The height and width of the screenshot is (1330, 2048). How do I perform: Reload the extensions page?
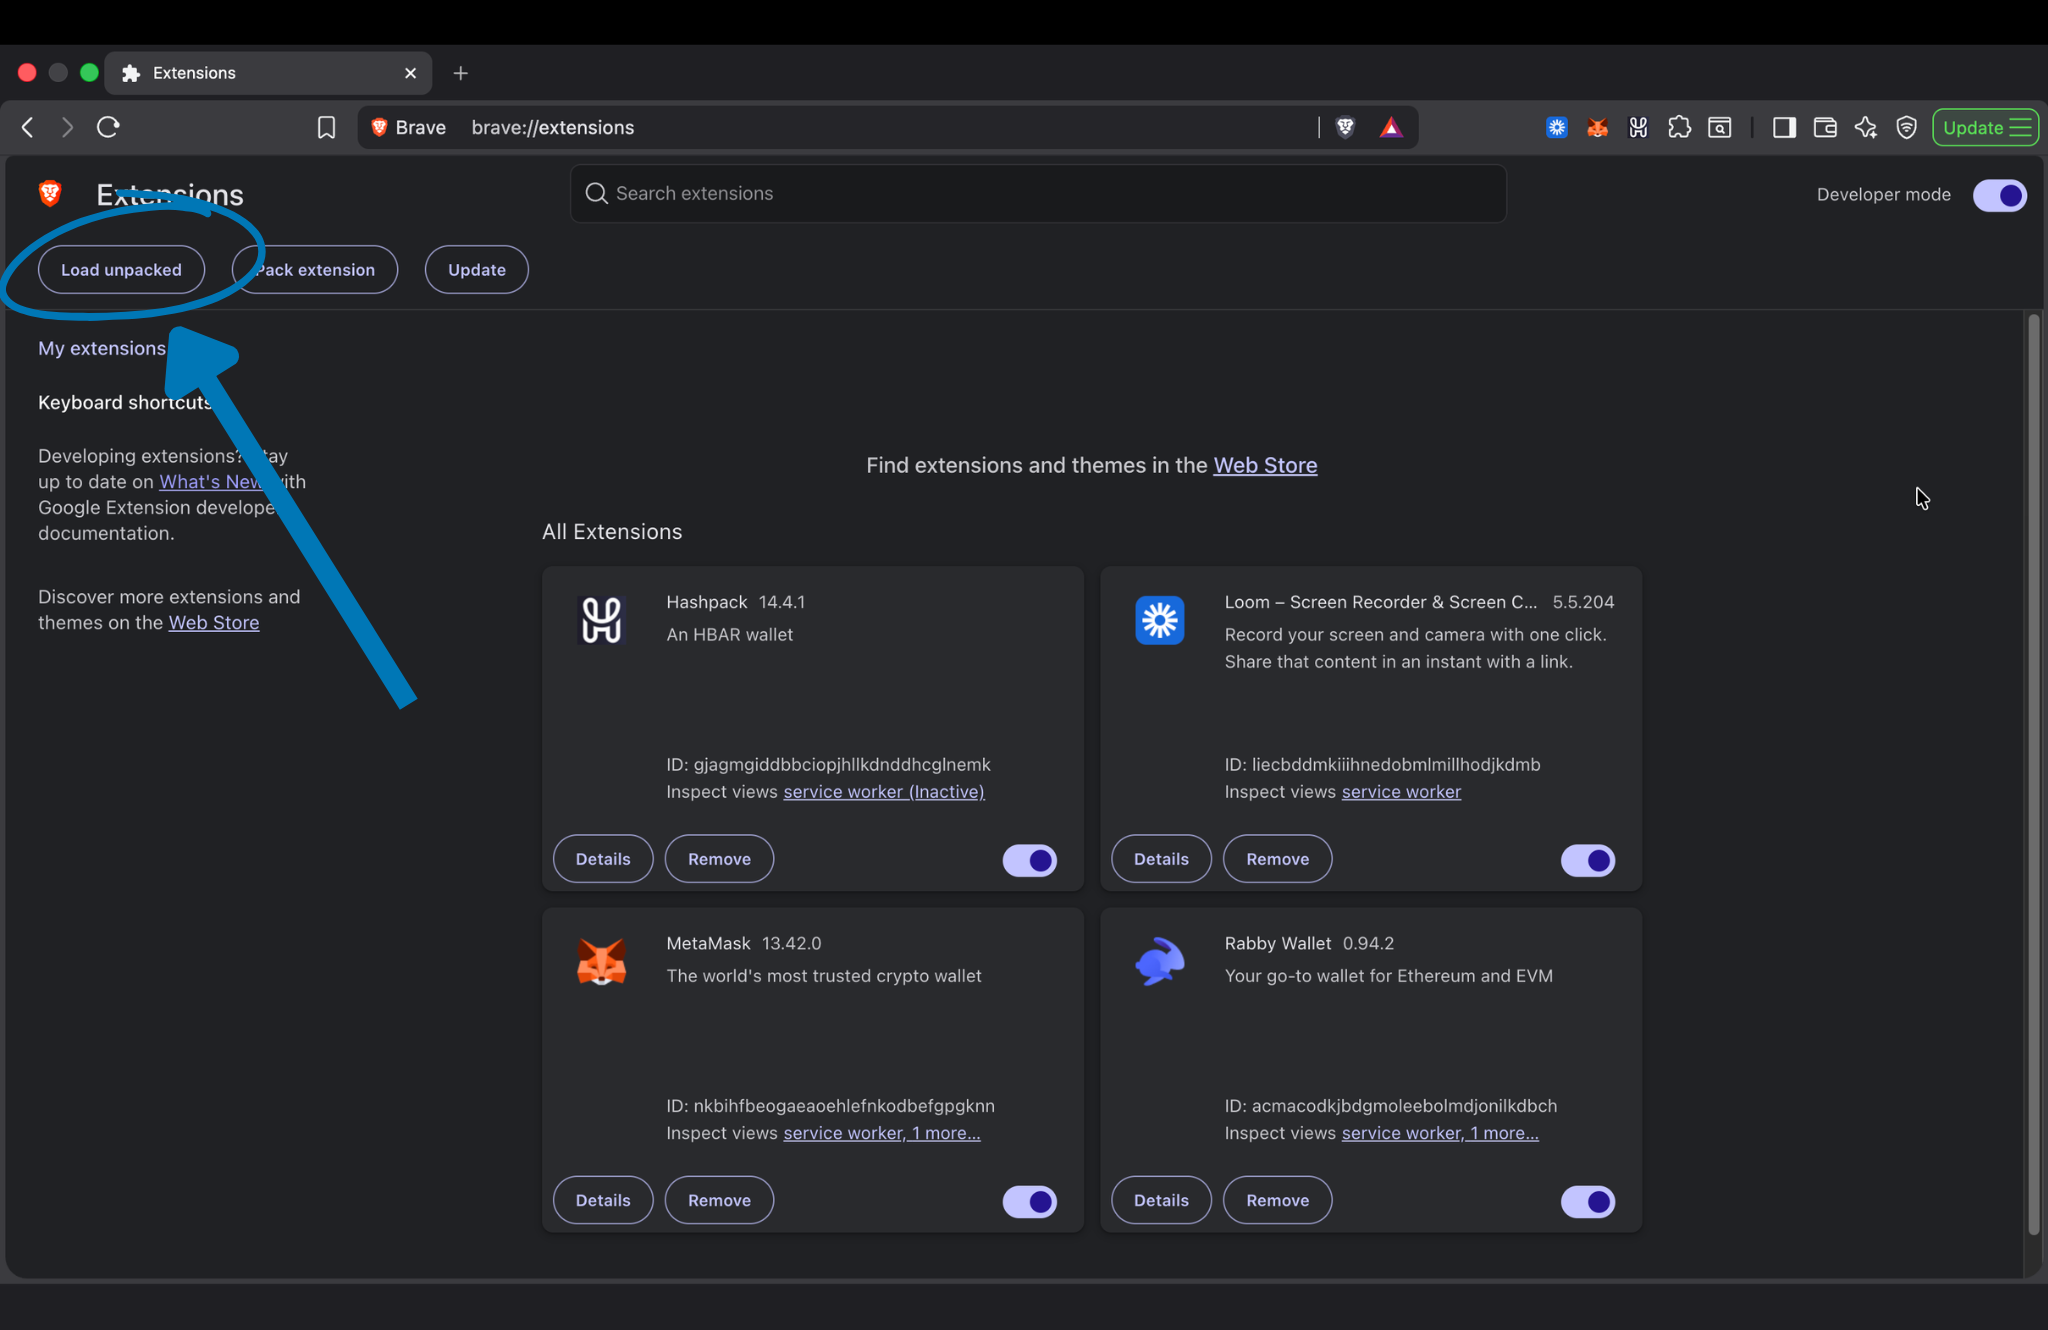(x=108, y=127)
